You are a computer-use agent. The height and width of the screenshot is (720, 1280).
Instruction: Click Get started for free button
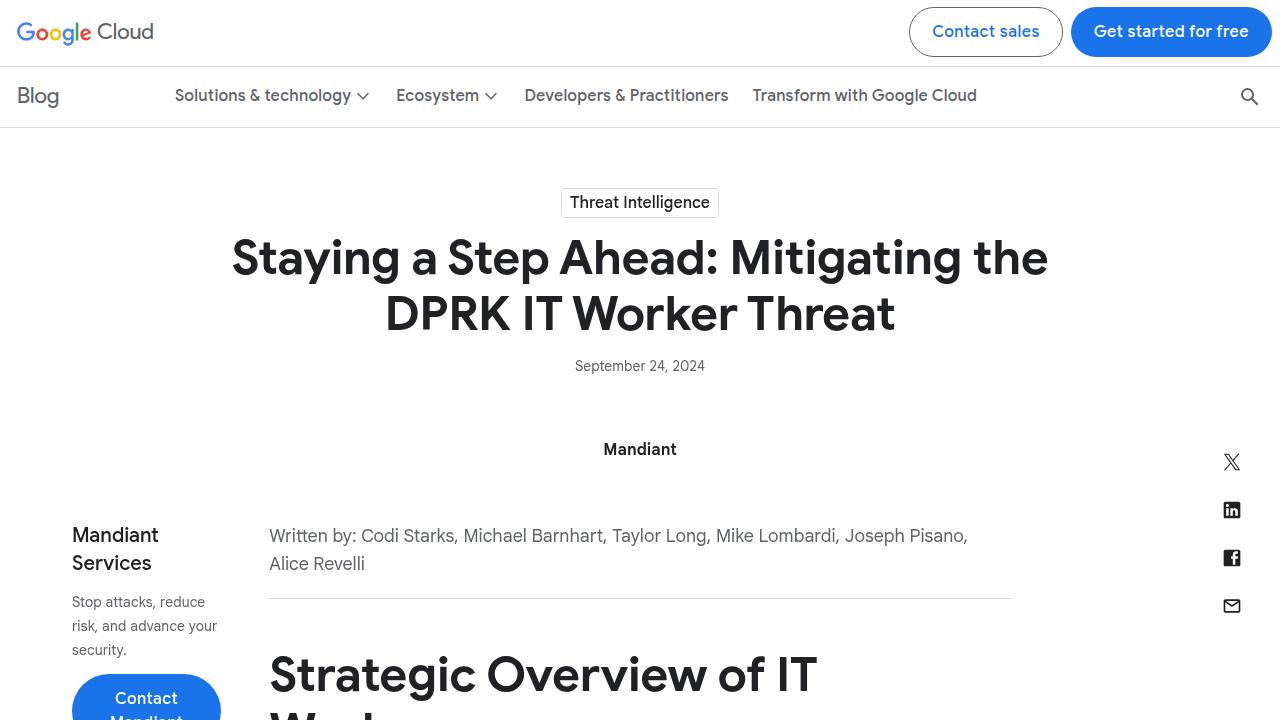point(1171,32)
